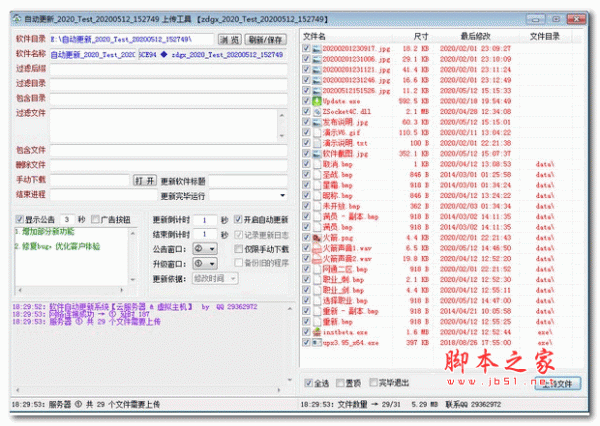Viewport: 600px width, 426px height.
Task: Click the image icon of 20200512151526.jpg
Action: [316, 91]
